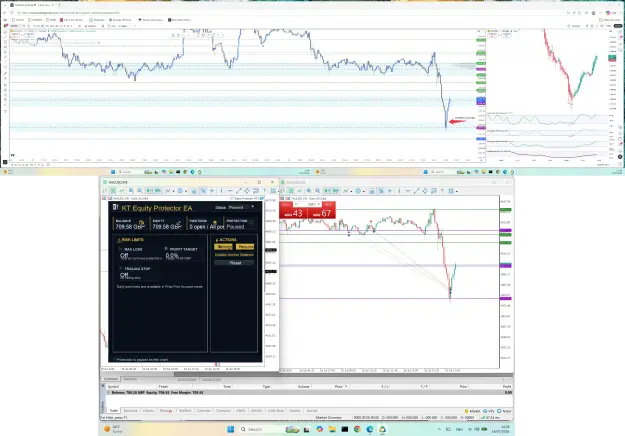Enable auto scroll in left MetaTrader toolbar

149,191
